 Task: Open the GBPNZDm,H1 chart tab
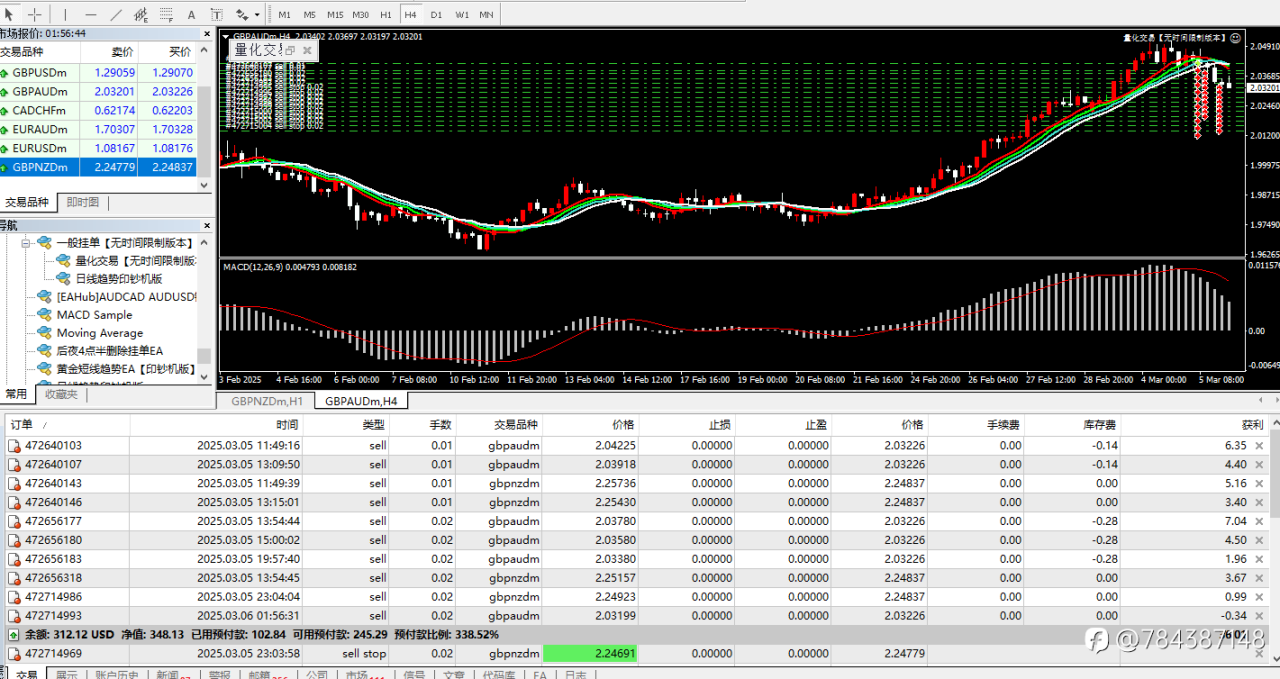point(267,401)
